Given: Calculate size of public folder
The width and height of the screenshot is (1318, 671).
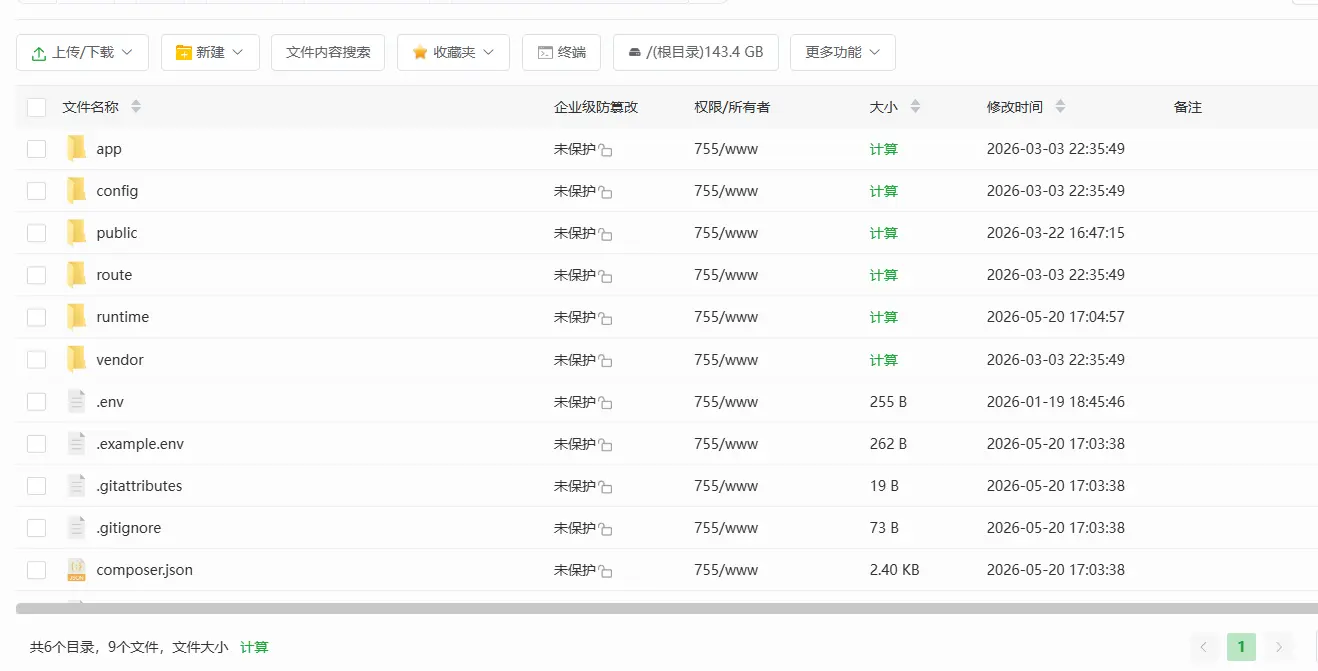Looking at the screenshot, I should point(884,233).
